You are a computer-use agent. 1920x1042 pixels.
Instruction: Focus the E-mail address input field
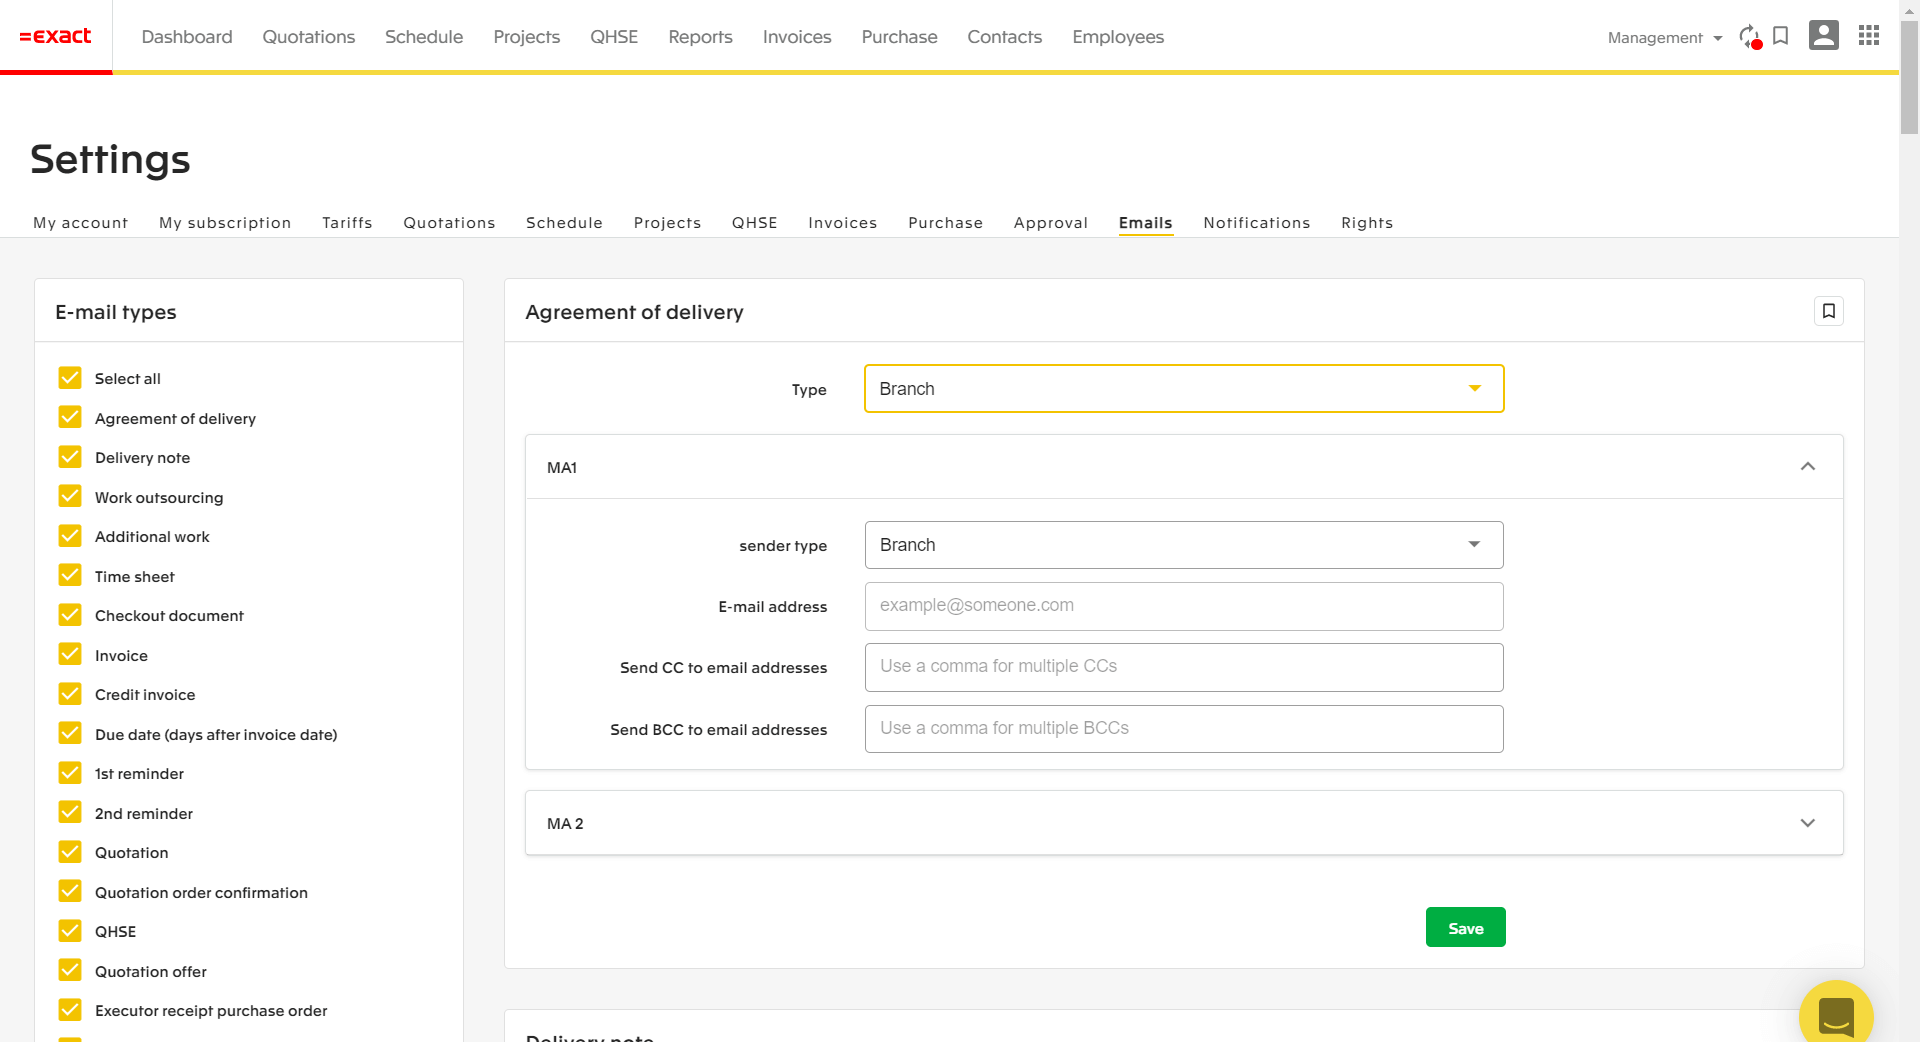tap(1184, 606)
